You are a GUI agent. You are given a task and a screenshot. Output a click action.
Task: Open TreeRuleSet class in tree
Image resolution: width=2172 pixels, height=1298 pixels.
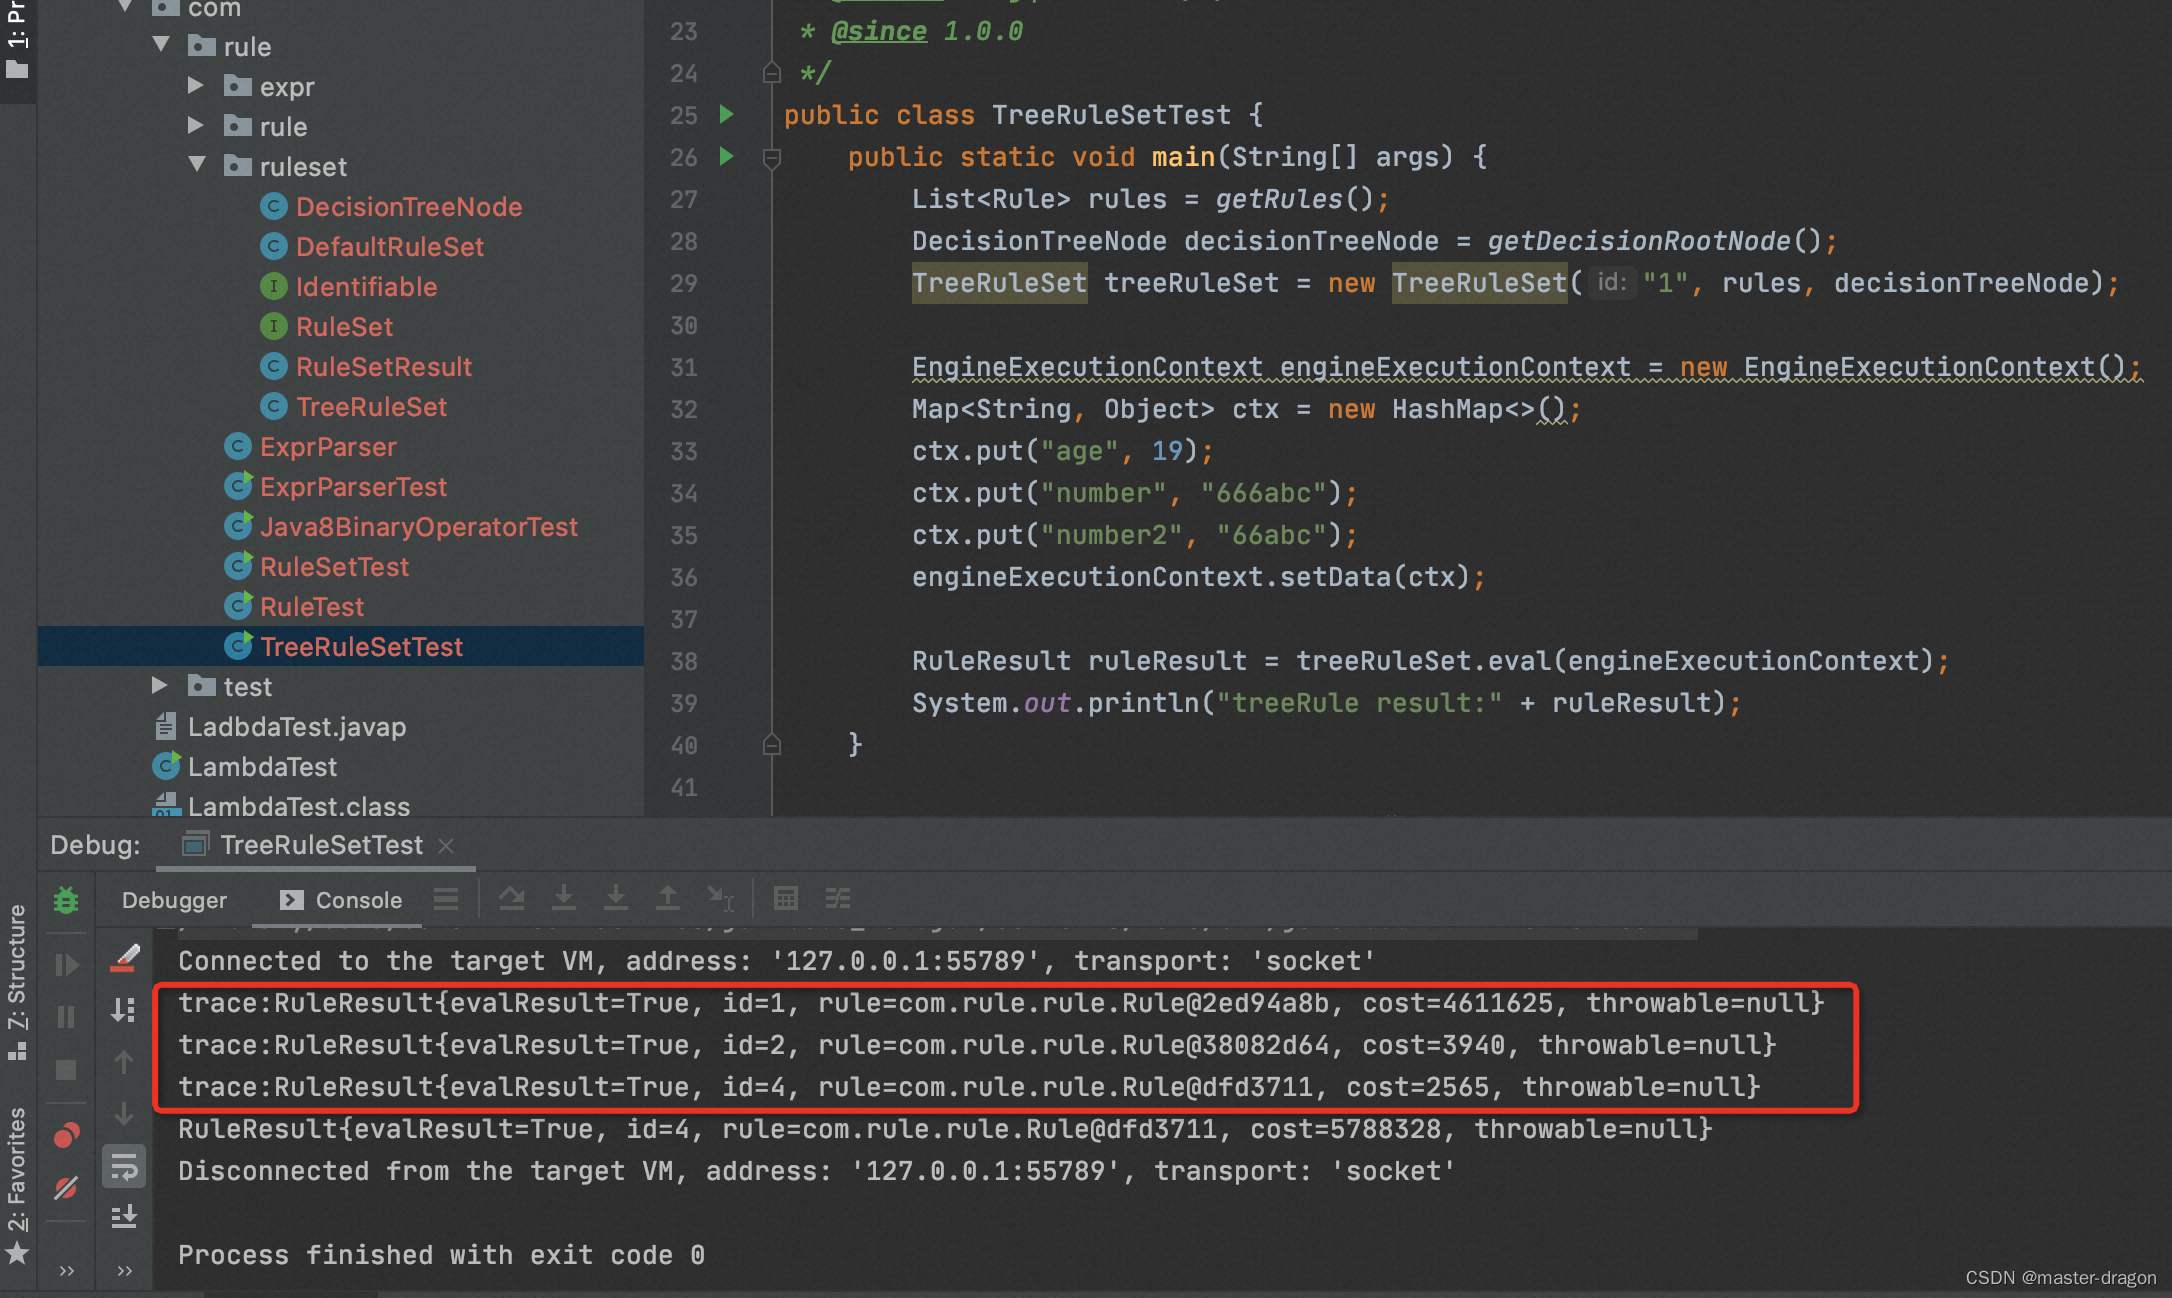(x=371, y=407)
